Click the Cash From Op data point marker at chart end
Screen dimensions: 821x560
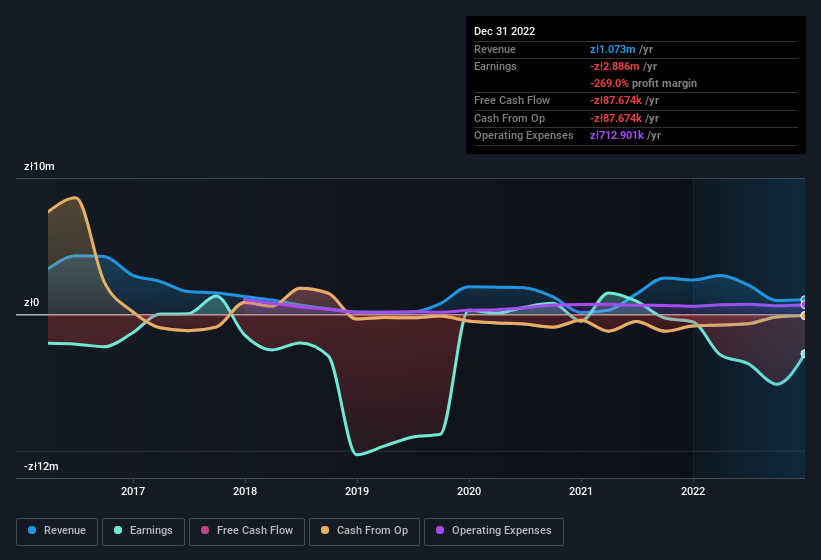tap(804, 316)
